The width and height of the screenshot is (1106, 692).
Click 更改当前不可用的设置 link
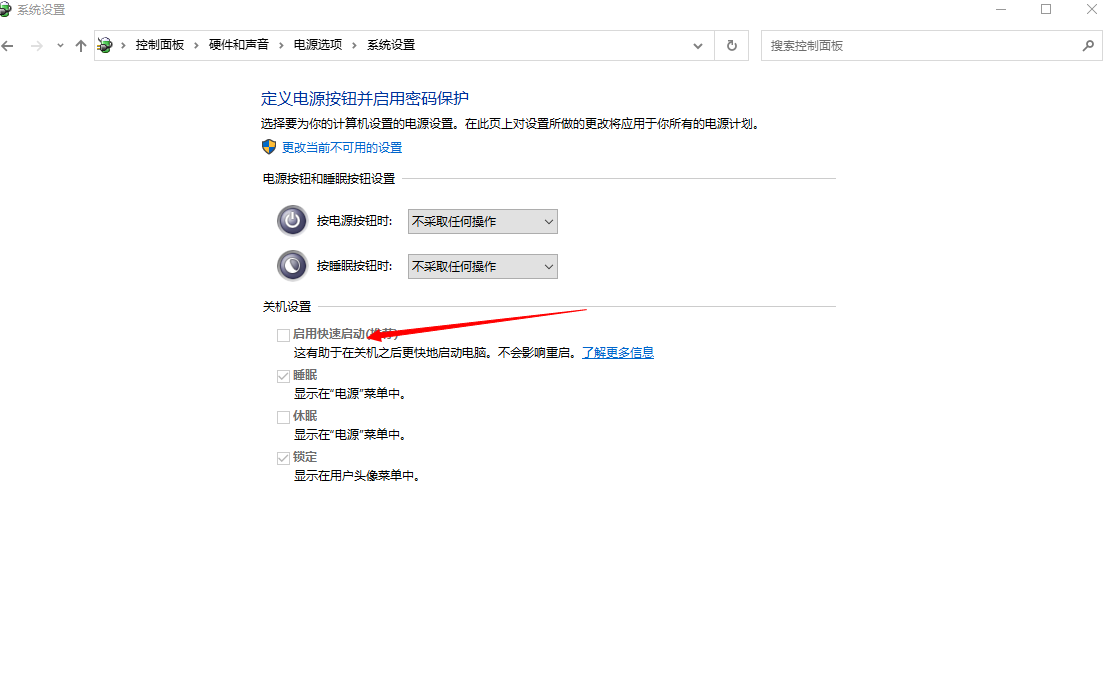pos(342,147)
